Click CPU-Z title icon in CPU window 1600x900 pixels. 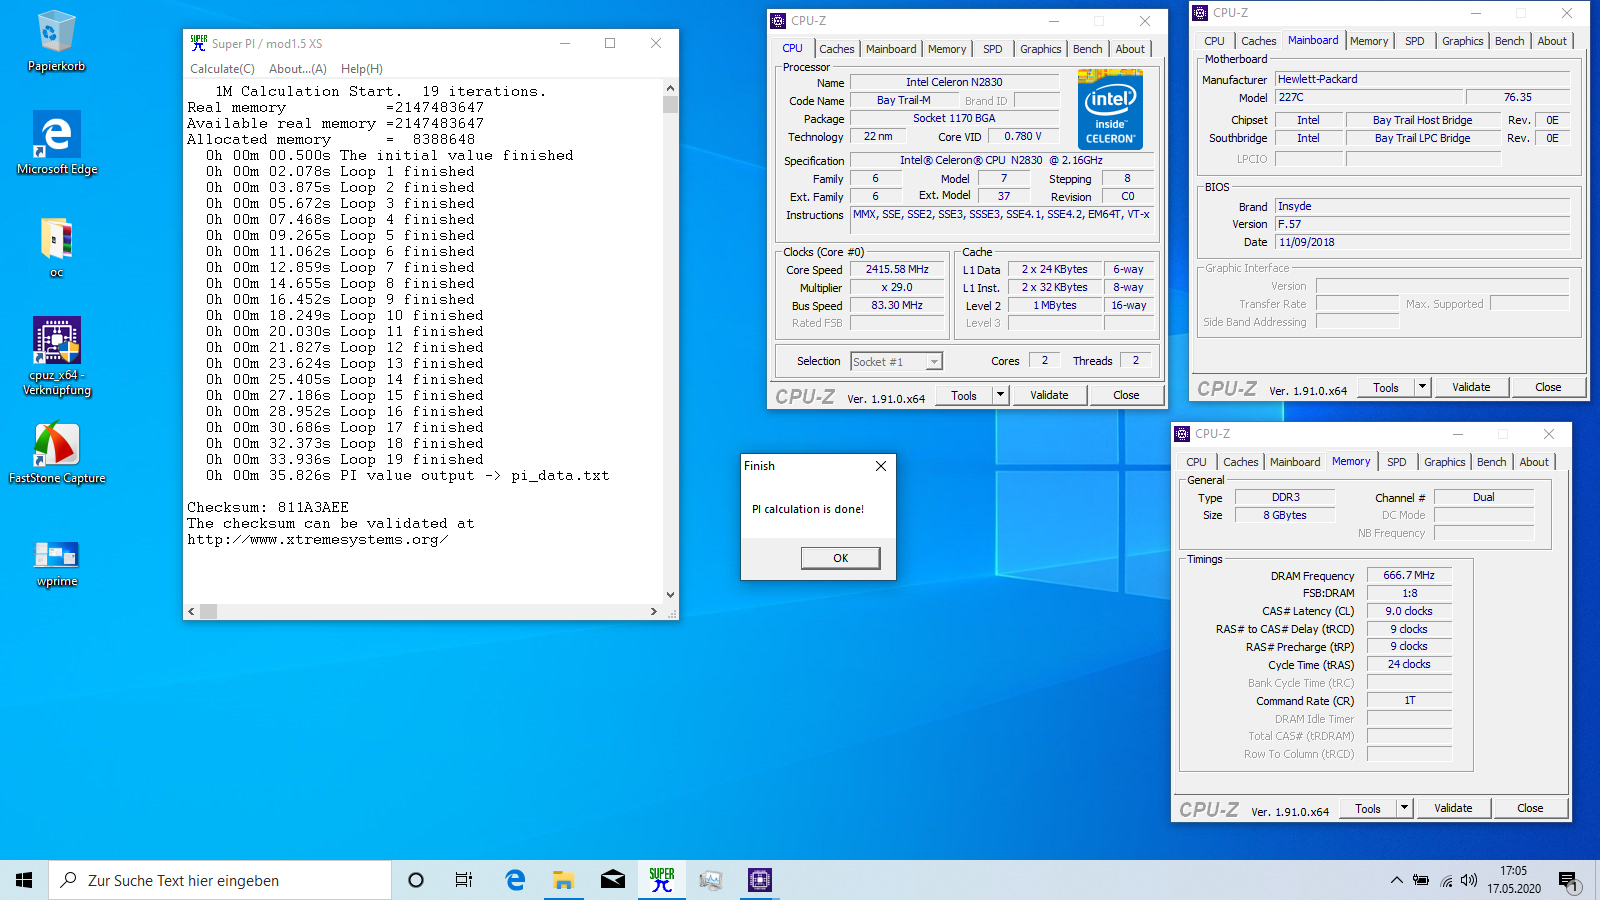(778, 21)
